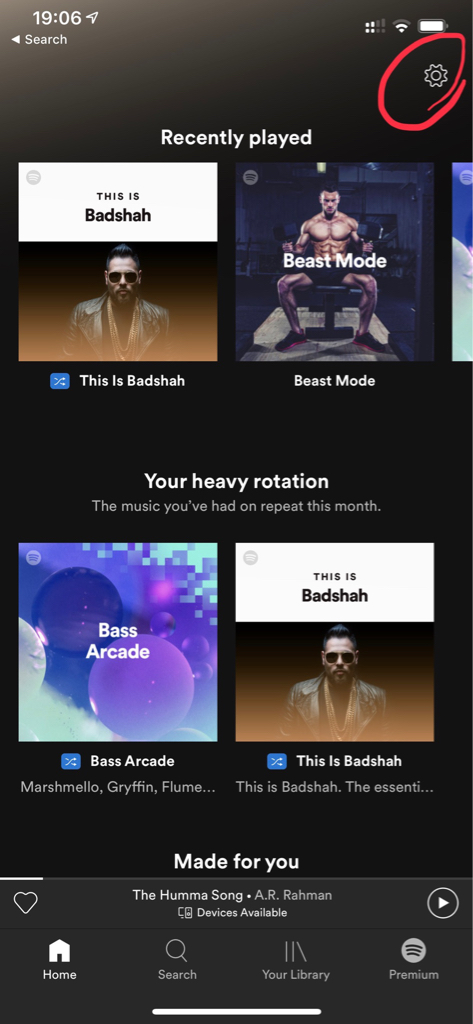Open the Premium tab with Spotify logo
The image size is (473, 1024).
click(x=414, y=960)
